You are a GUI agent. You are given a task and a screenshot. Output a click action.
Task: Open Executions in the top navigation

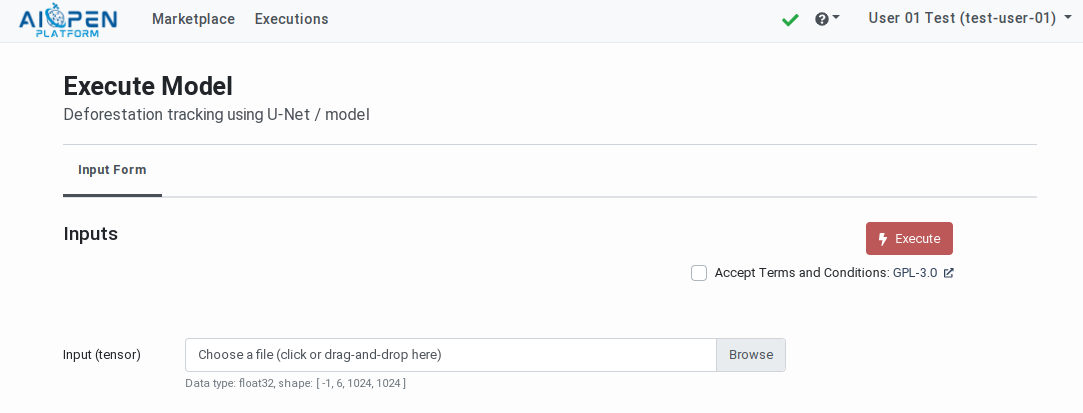[291, 19]
